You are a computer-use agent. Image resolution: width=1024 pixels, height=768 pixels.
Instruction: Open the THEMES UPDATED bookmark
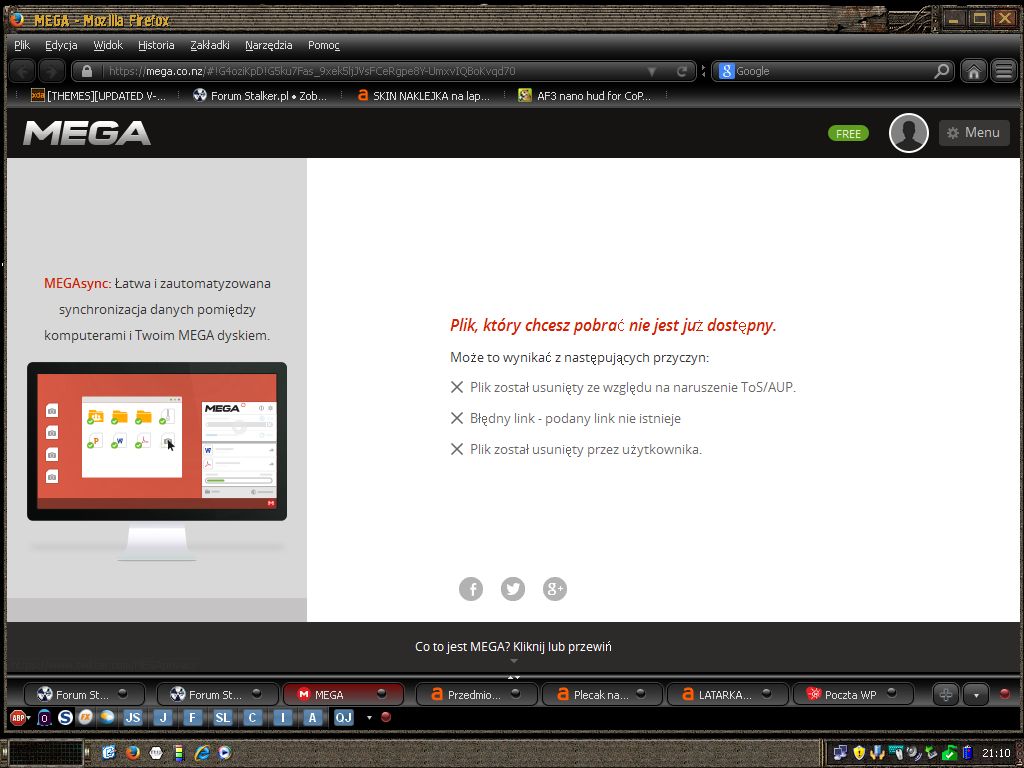pyautogui.click(x=99, y=96)
